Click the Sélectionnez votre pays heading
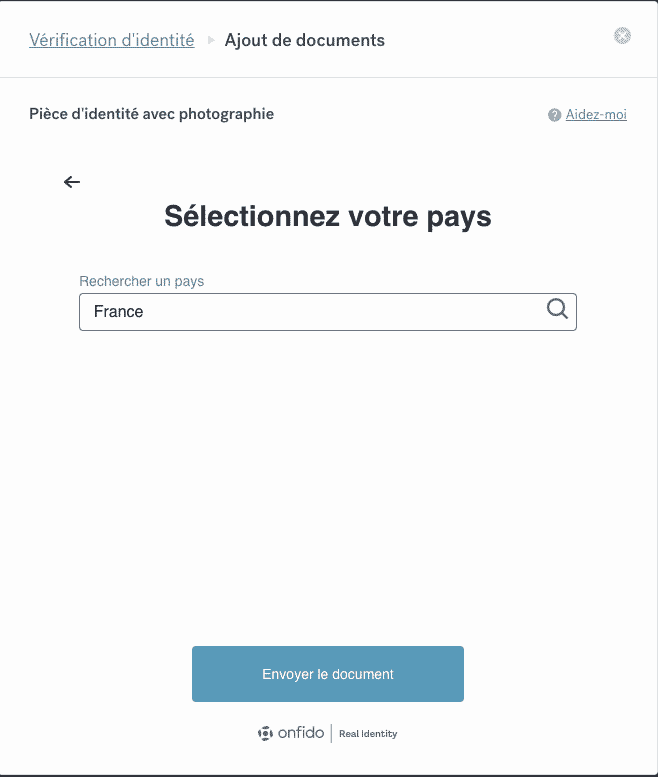 click(x=328, y=216)
